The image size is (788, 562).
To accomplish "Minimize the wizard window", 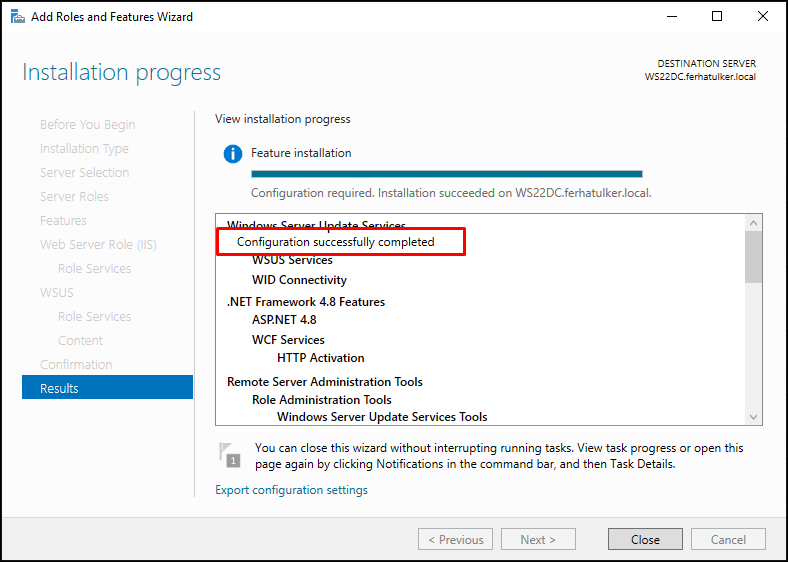I will click(x=672, y=17).
